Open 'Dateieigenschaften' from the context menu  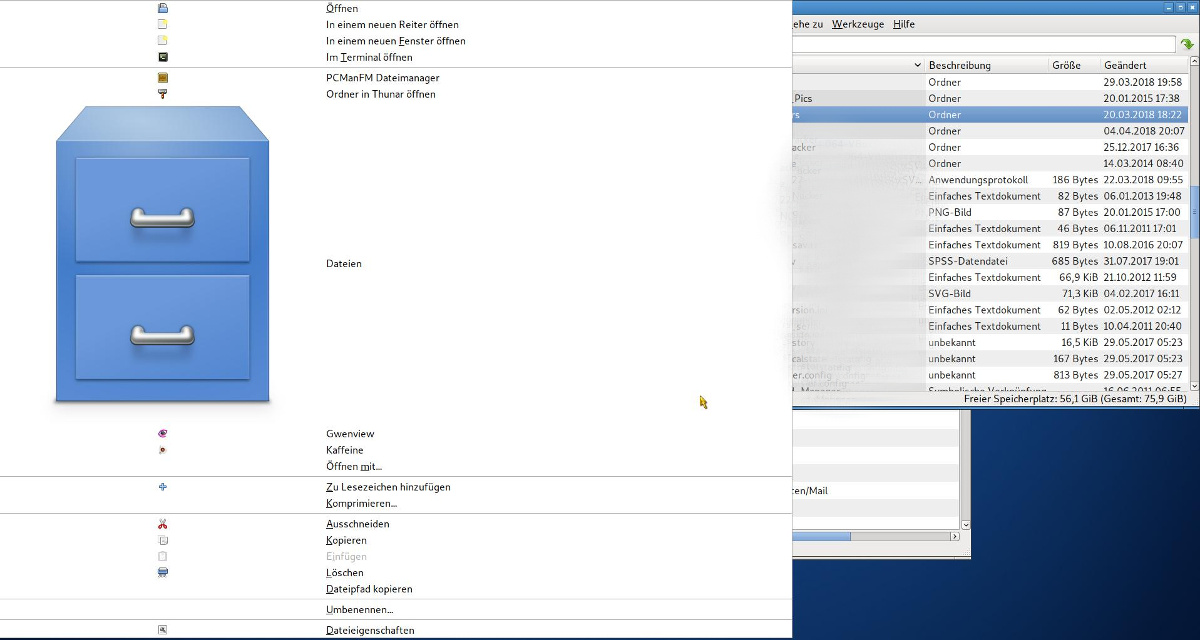pos(370,630)
